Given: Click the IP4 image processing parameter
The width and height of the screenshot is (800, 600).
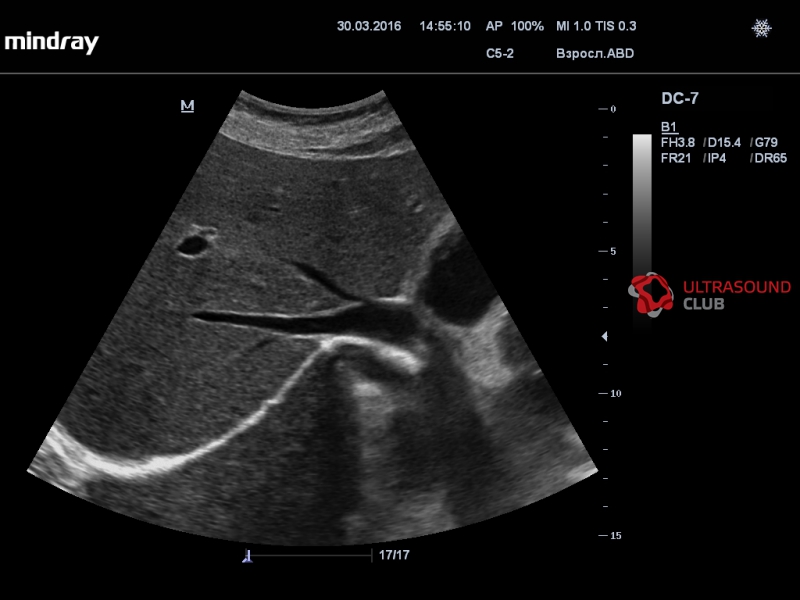Looking at the screenshot, I should point(716,158).
